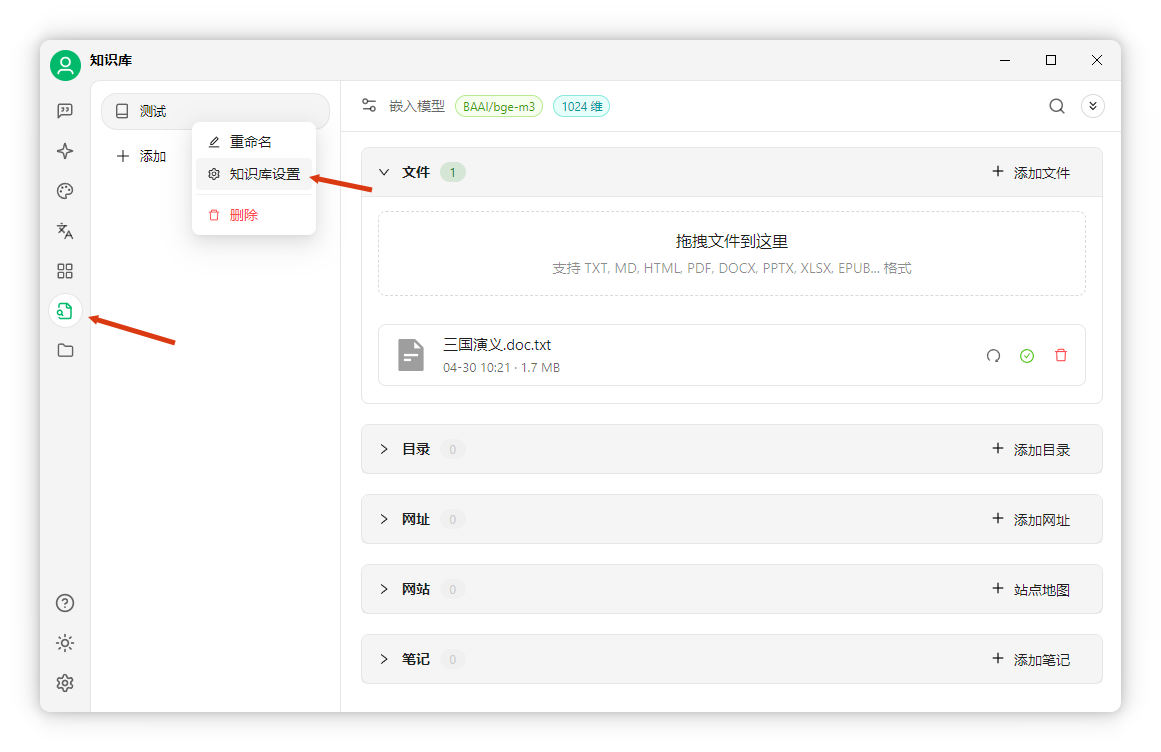Image resolution: width=1161 pixels, height=752 pixels.
Task: Open the user avatar profile
Action: (x=65, y=65)
